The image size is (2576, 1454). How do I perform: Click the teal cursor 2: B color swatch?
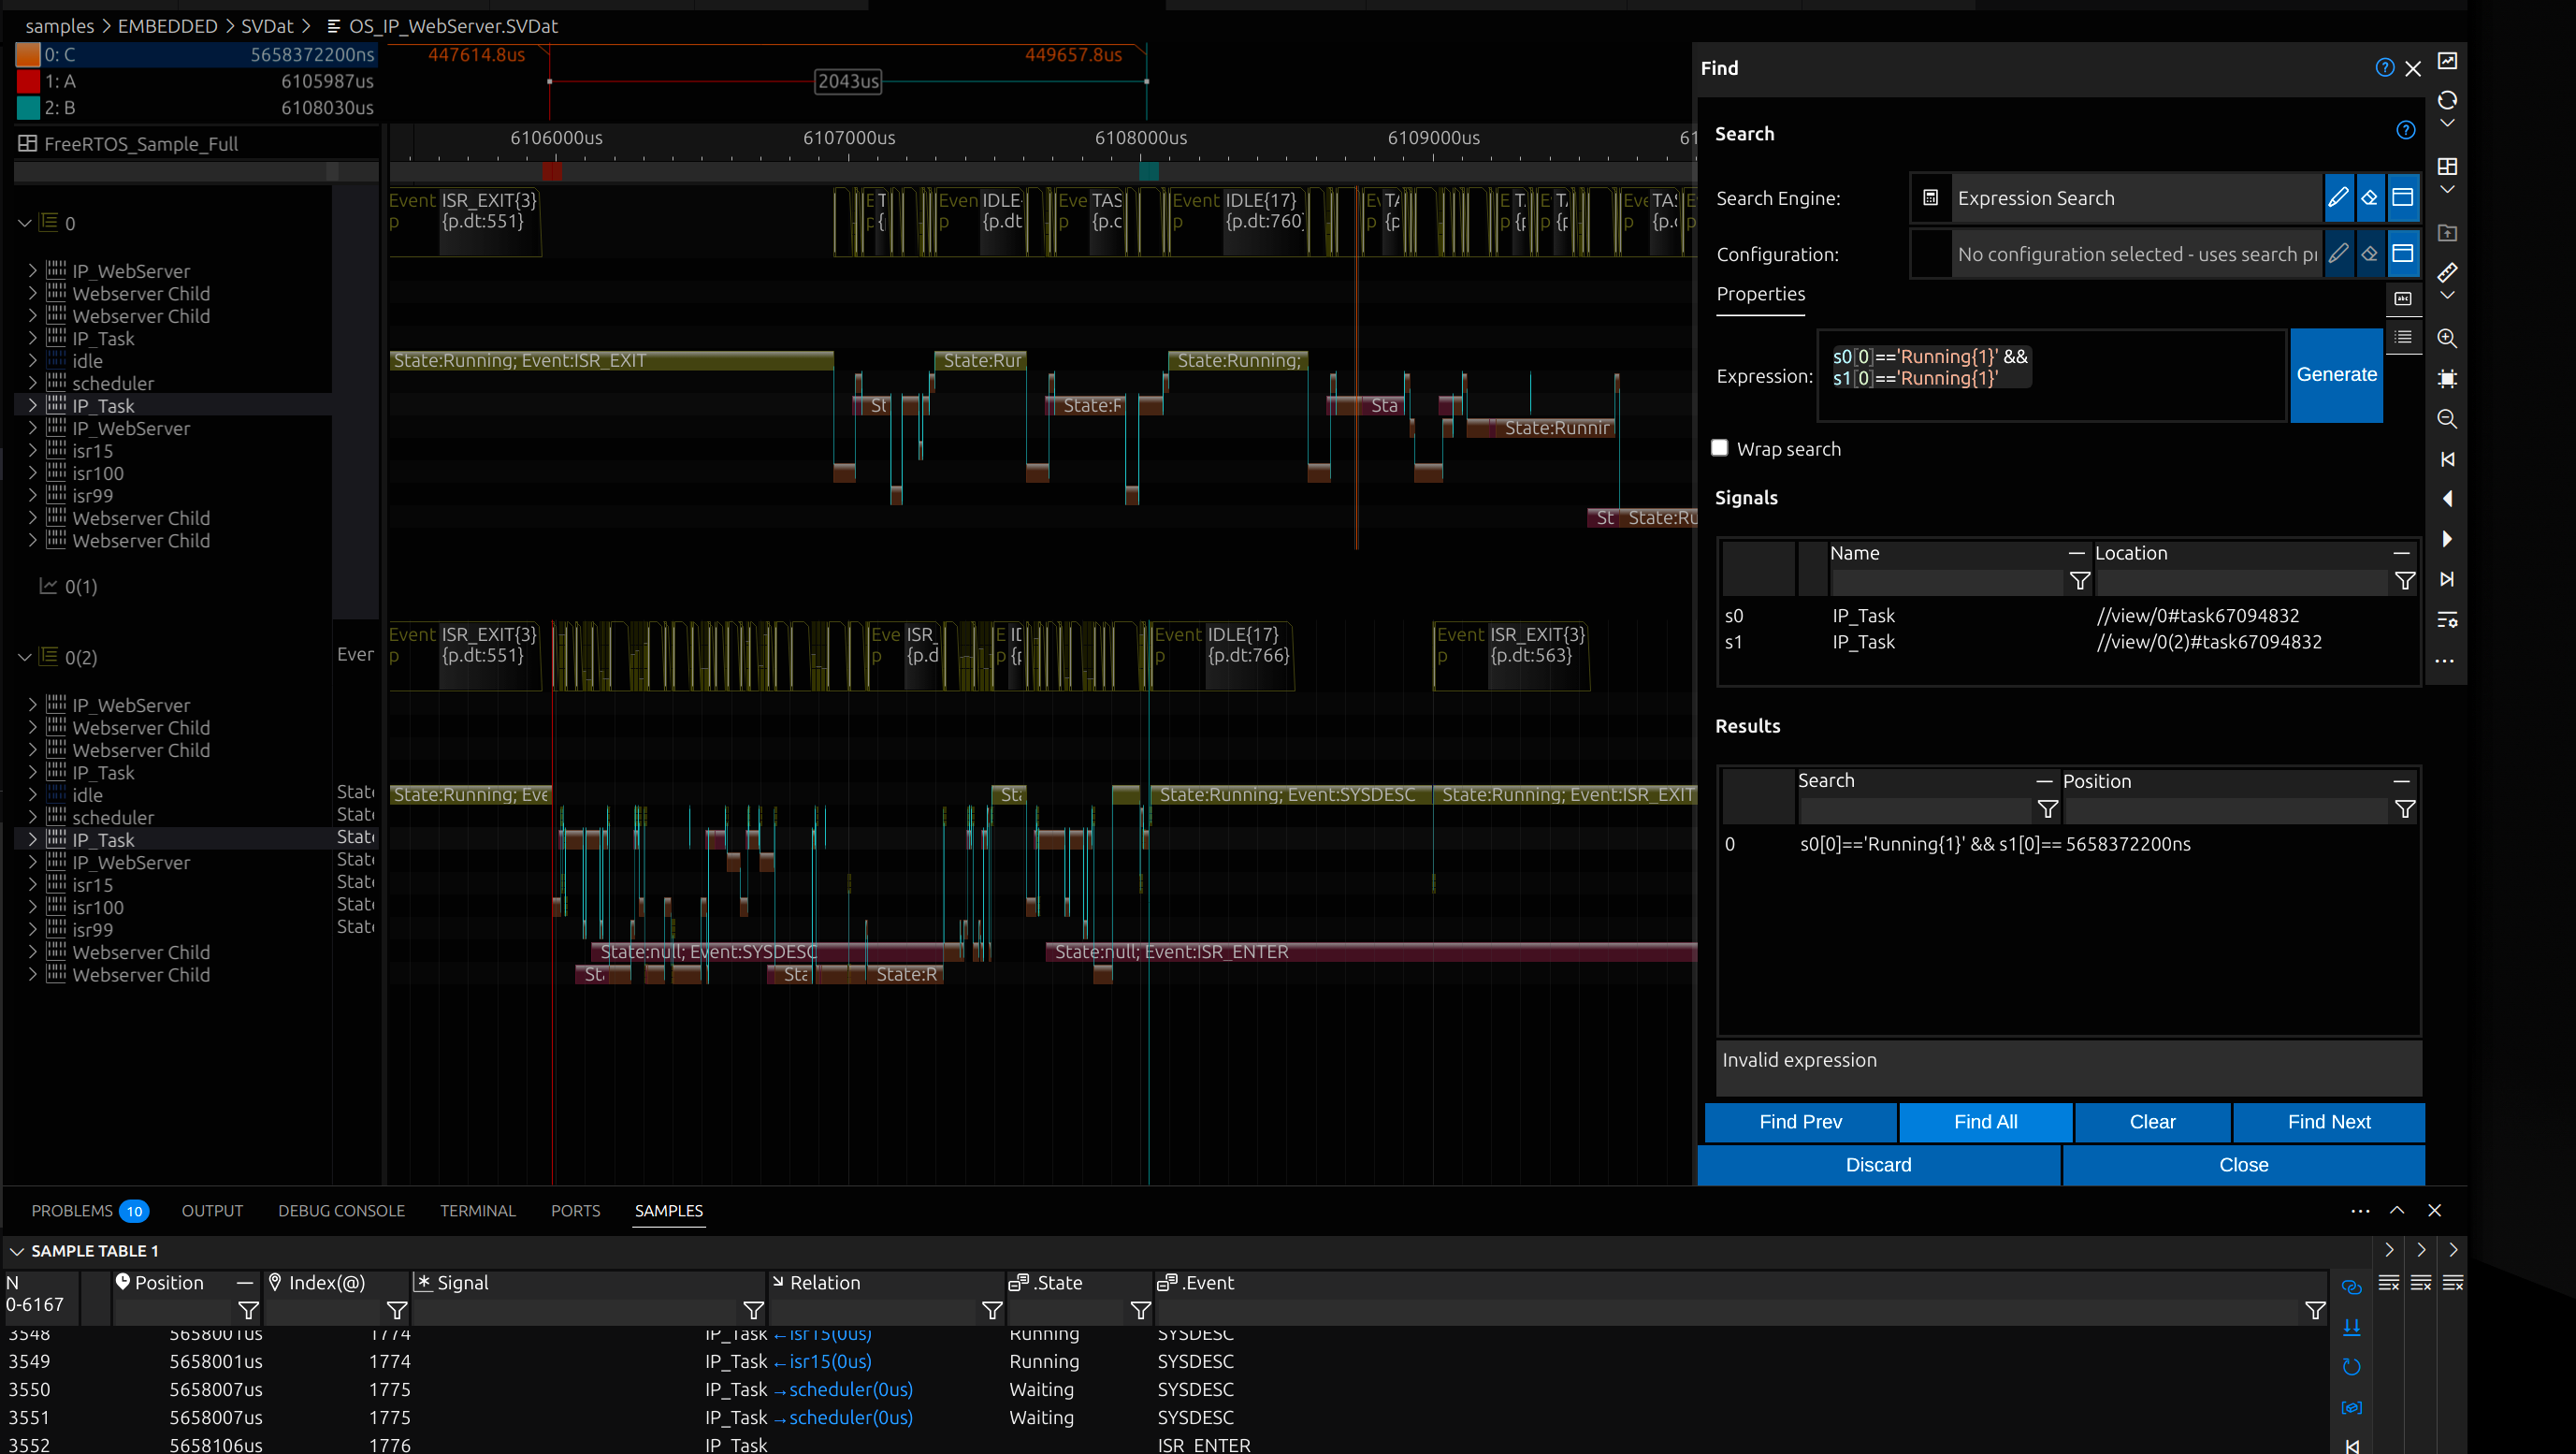tap(28, 107)
